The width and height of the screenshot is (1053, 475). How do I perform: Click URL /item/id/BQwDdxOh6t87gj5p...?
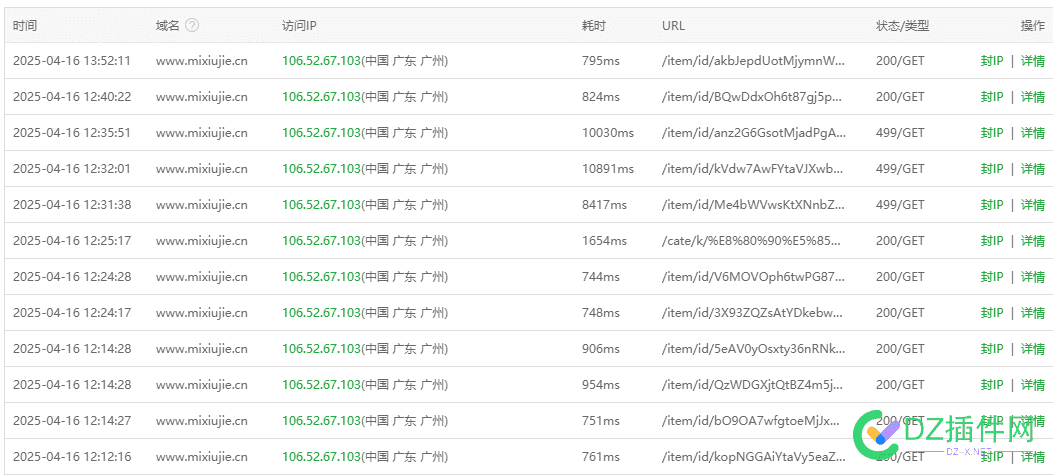[x=751, y=97]
